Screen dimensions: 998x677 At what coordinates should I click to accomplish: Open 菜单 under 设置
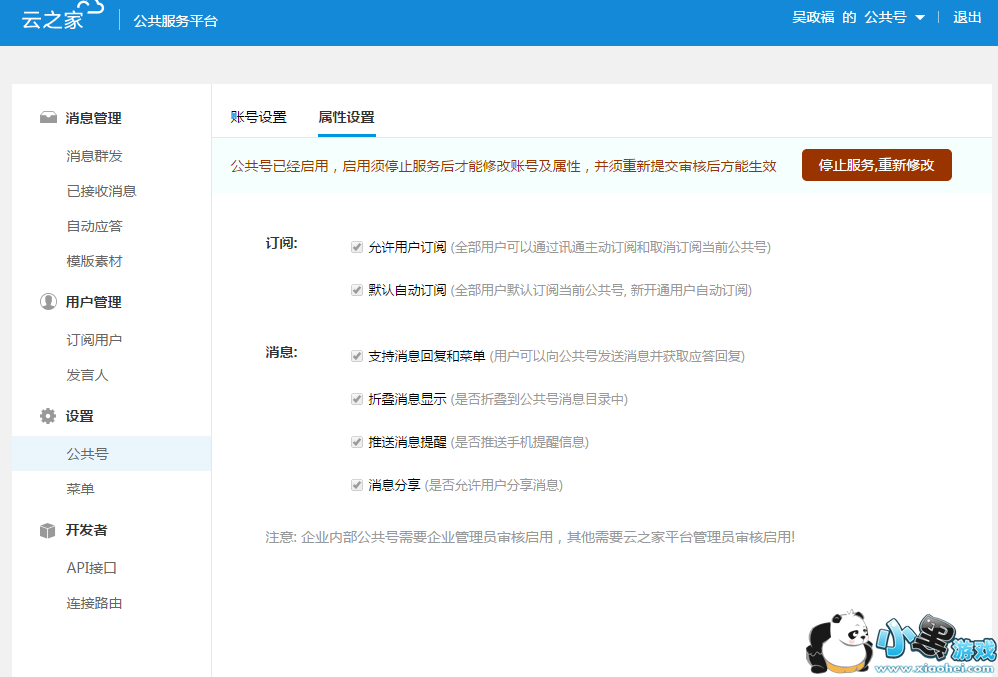(80, 489)
